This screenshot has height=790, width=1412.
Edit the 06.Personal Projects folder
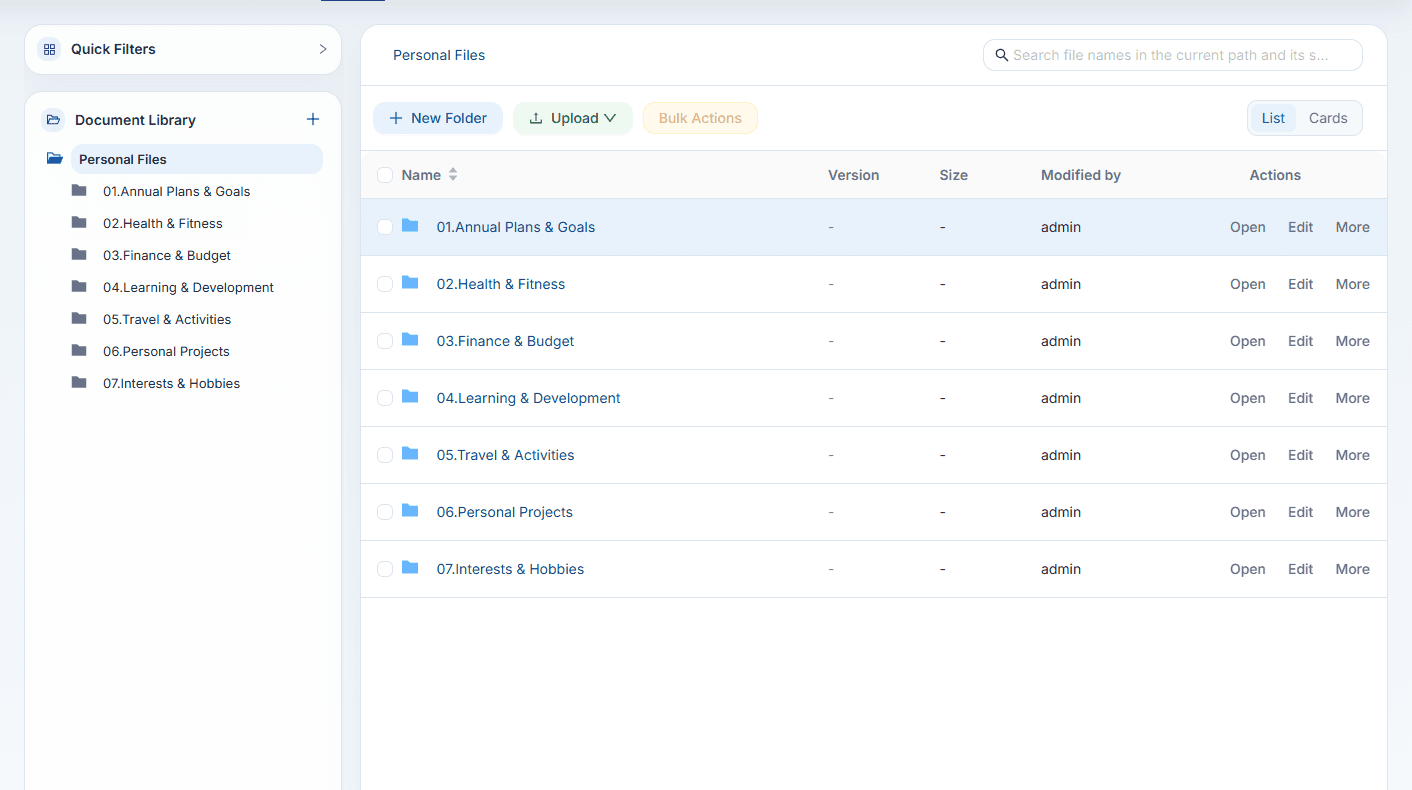click(1300, 512)
